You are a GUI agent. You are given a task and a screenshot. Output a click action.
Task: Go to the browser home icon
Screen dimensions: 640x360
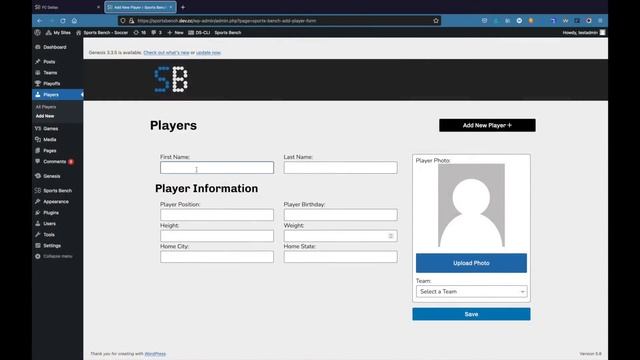click(x=74, y=20)
